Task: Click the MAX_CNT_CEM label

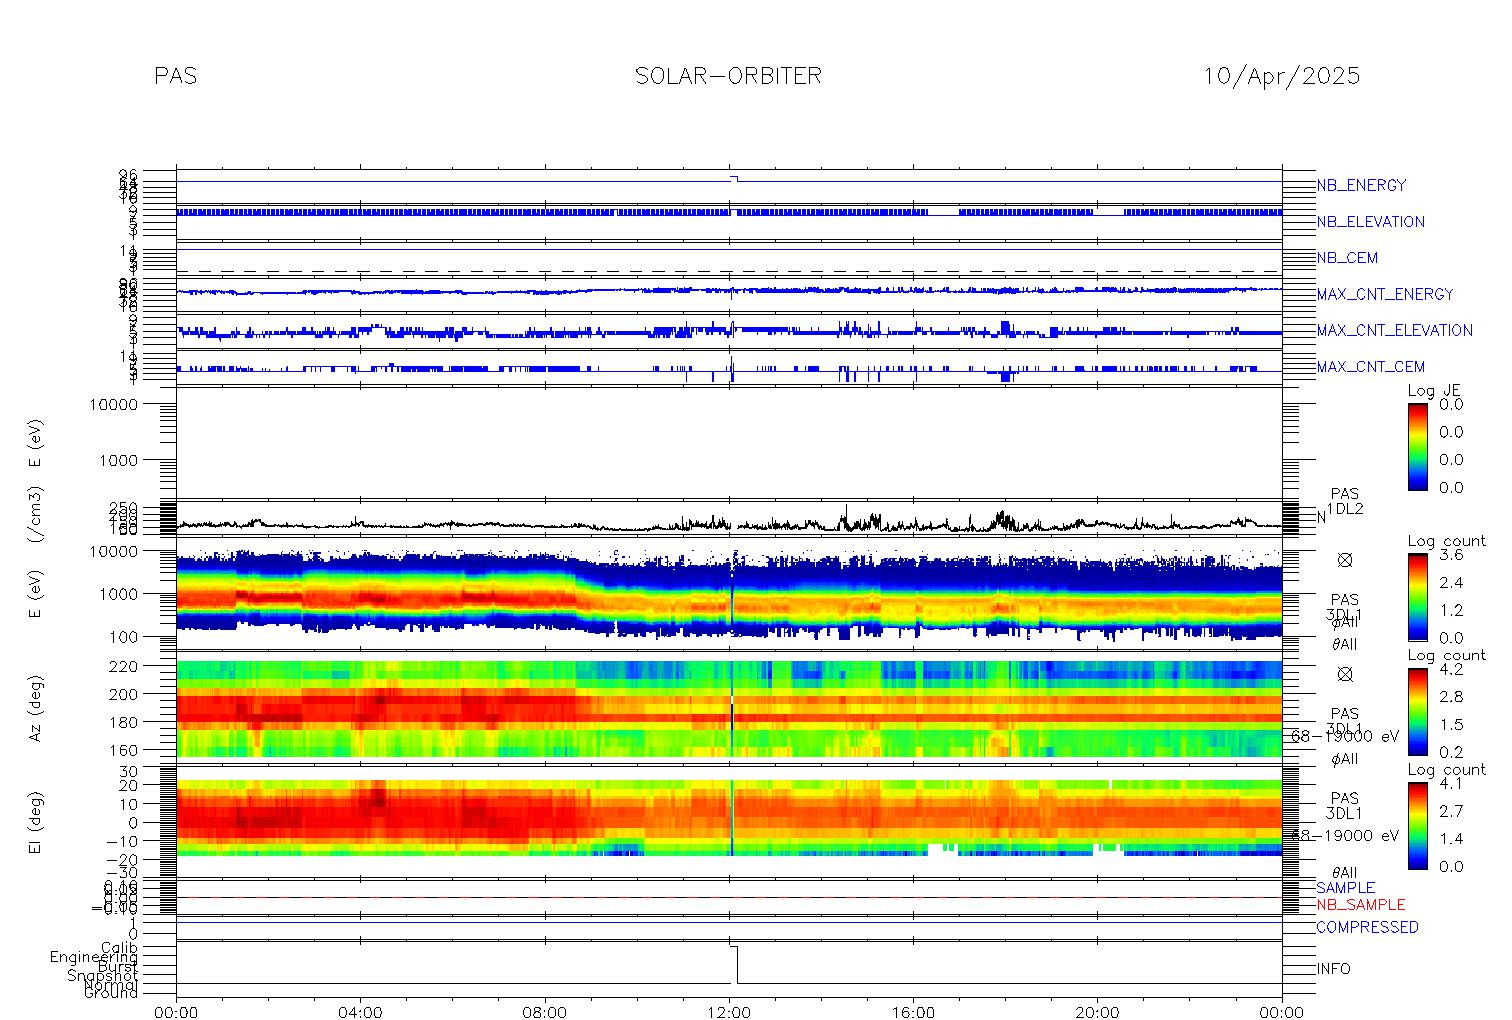Action: click(1370, 367)
